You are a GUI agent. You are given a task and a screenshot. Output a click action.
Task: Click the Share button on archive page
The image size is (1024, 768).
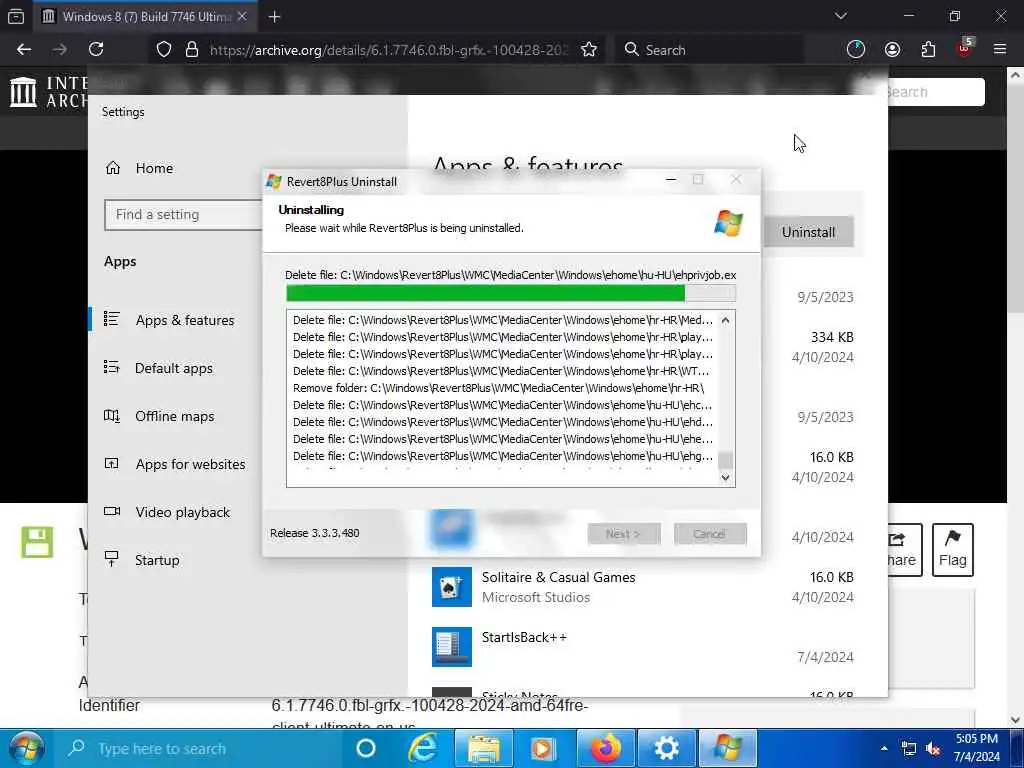(904, 550)
